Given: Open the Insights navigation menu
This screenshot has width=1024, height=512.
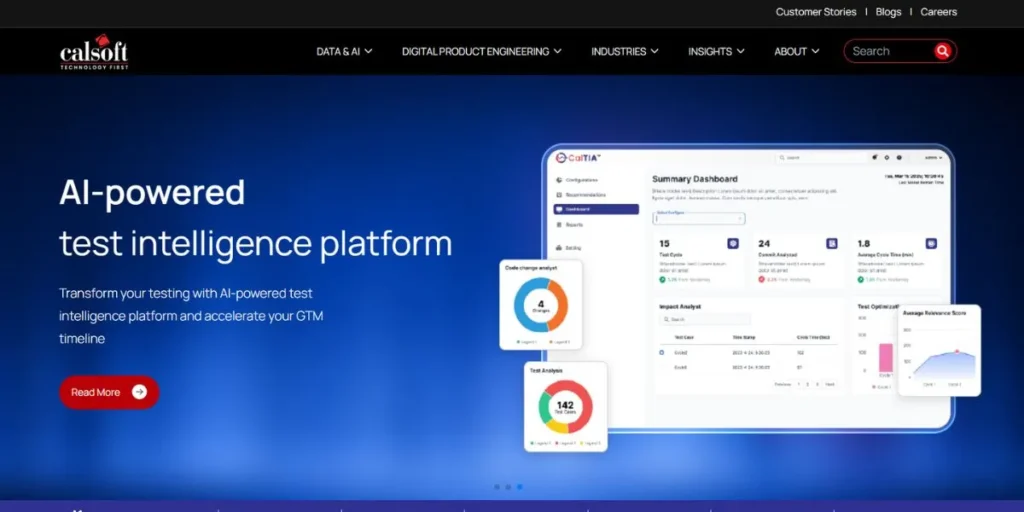Looking at the screenshot, I should click(x=716, y=51).
